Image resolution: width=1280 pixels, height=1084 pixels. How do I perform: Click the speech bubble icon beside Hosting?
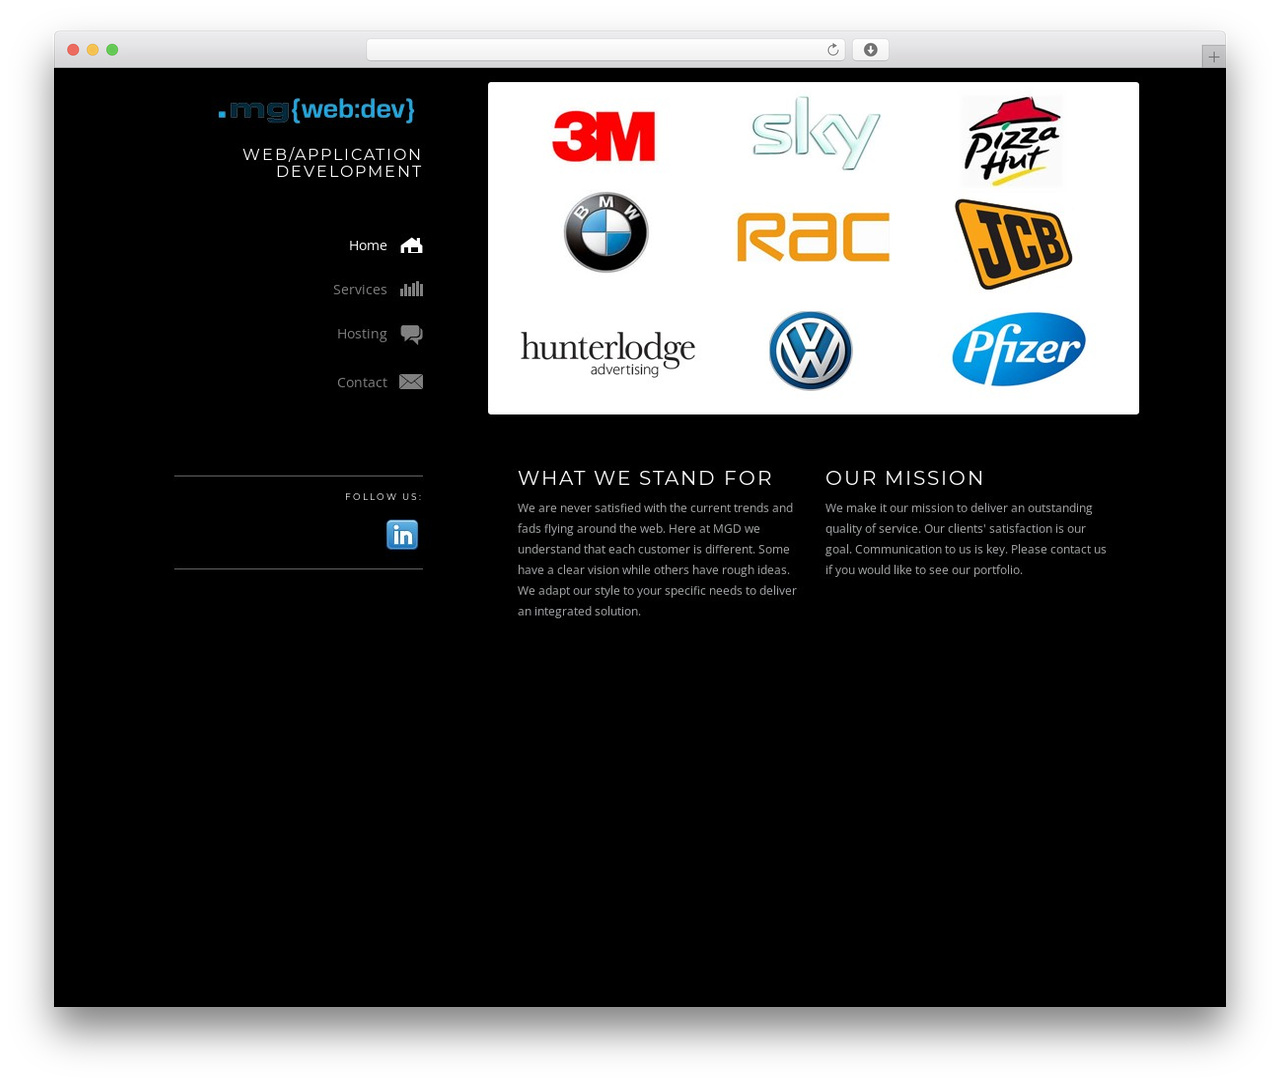[411, 334]
